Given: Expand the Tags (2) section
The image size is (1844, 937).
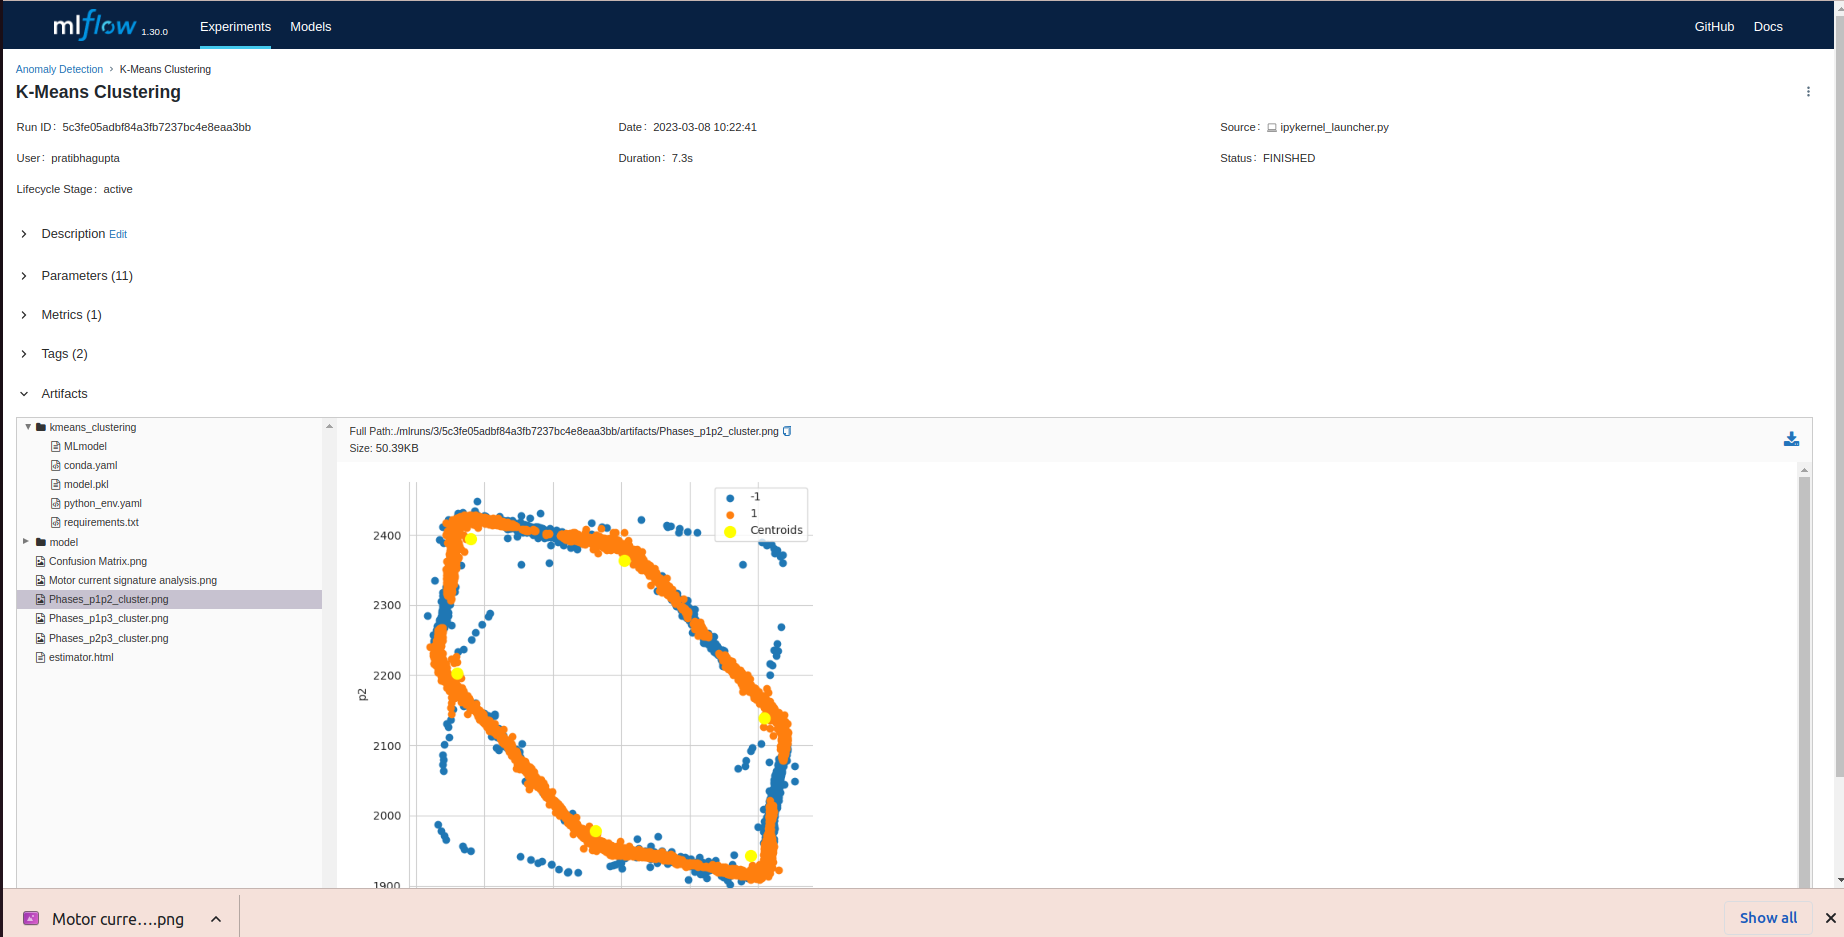Looking at the screenshot, I should [24, 354].
